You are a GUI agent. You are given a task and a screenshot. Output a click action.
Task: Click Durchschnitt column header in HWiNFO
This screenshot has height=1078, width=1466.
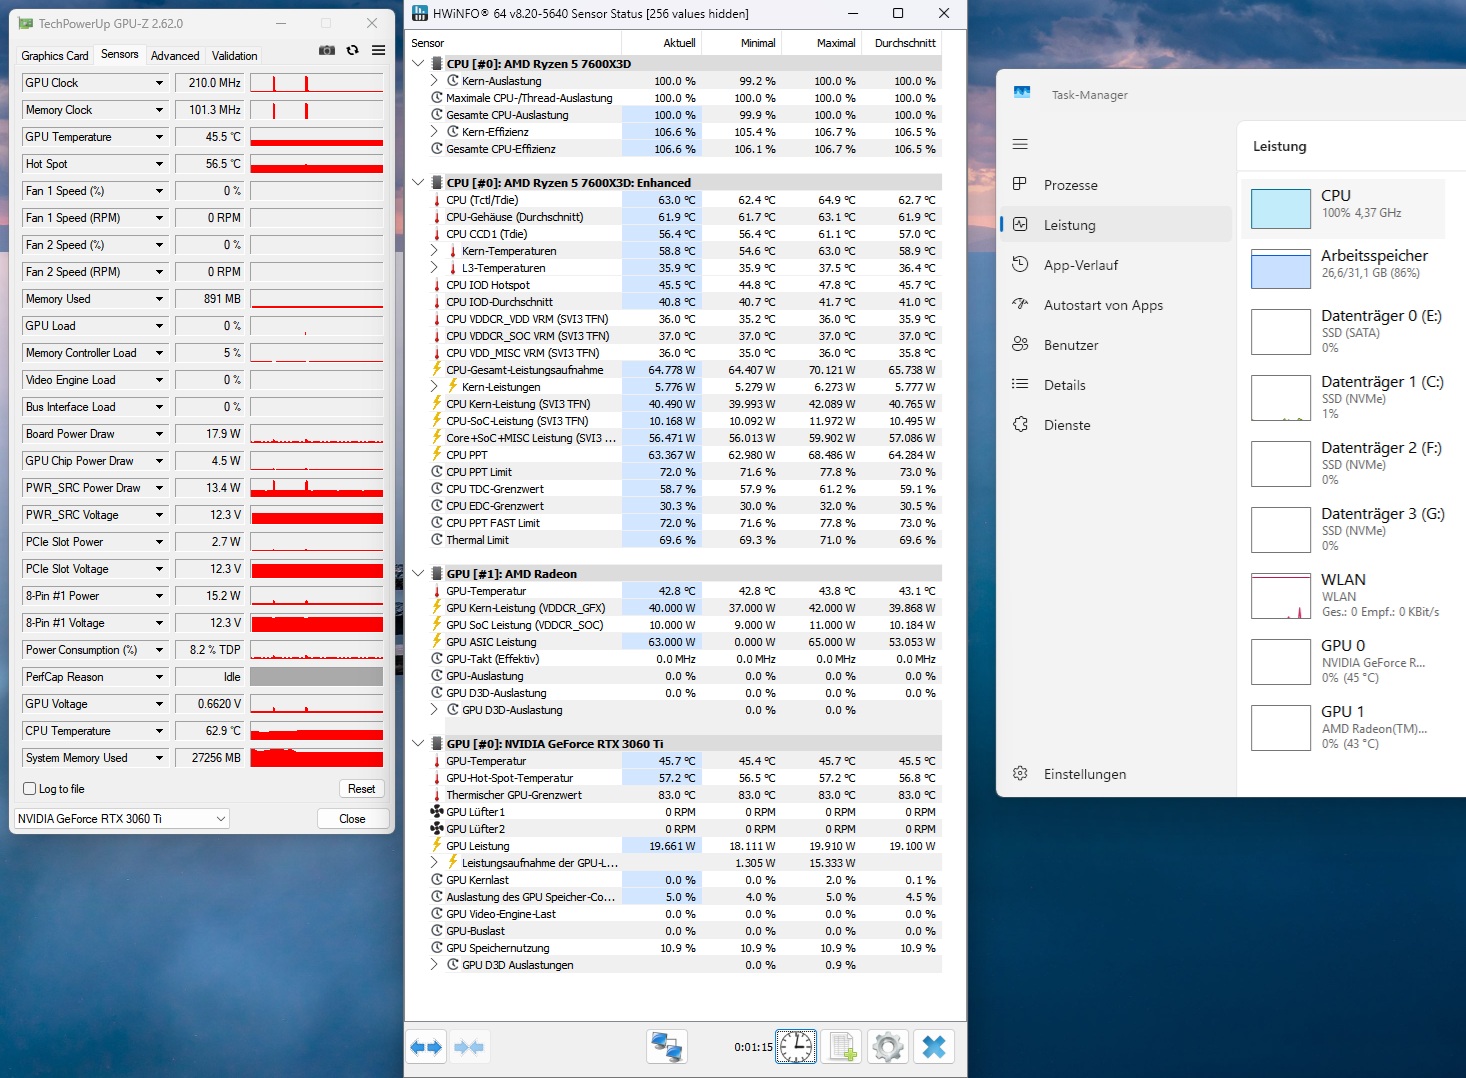click(x=901, y=43)
